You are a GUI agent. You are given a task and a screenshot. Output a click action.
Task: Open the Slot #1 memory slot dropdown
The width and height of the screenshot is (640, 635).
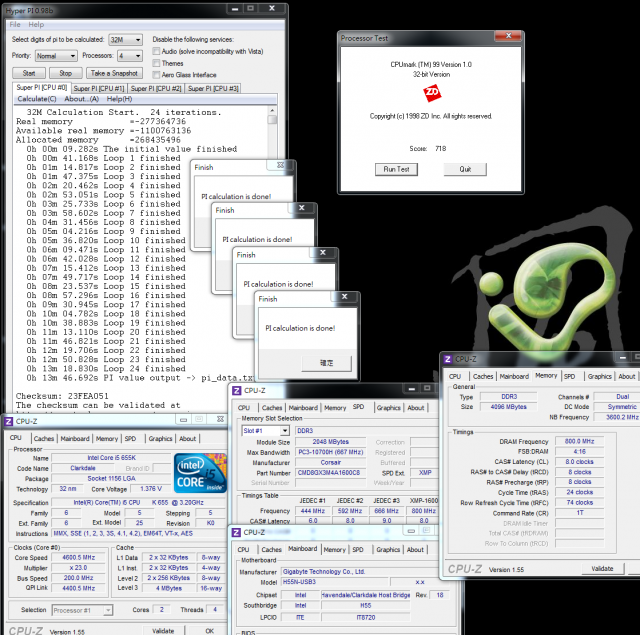(x=266, y=431)
